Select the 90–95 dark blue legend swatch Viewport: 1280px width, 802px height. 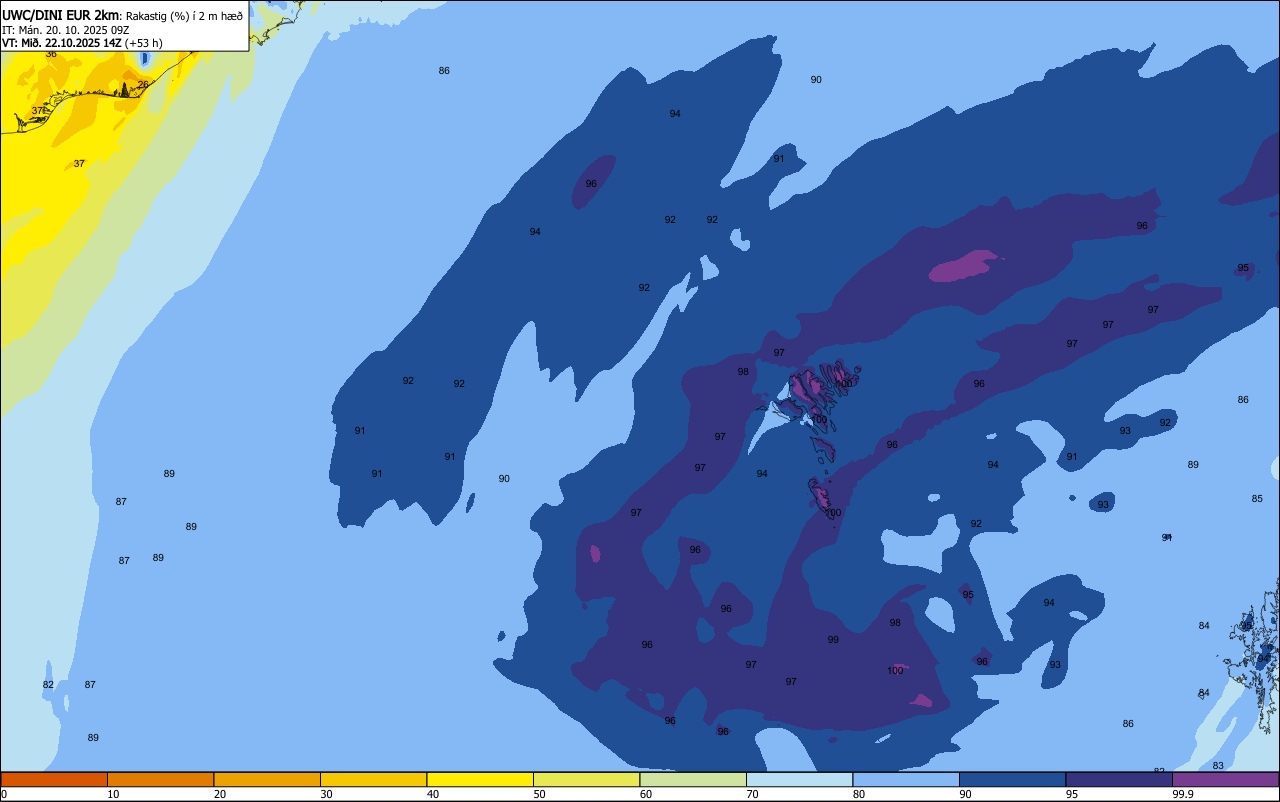coord(1012,779)
